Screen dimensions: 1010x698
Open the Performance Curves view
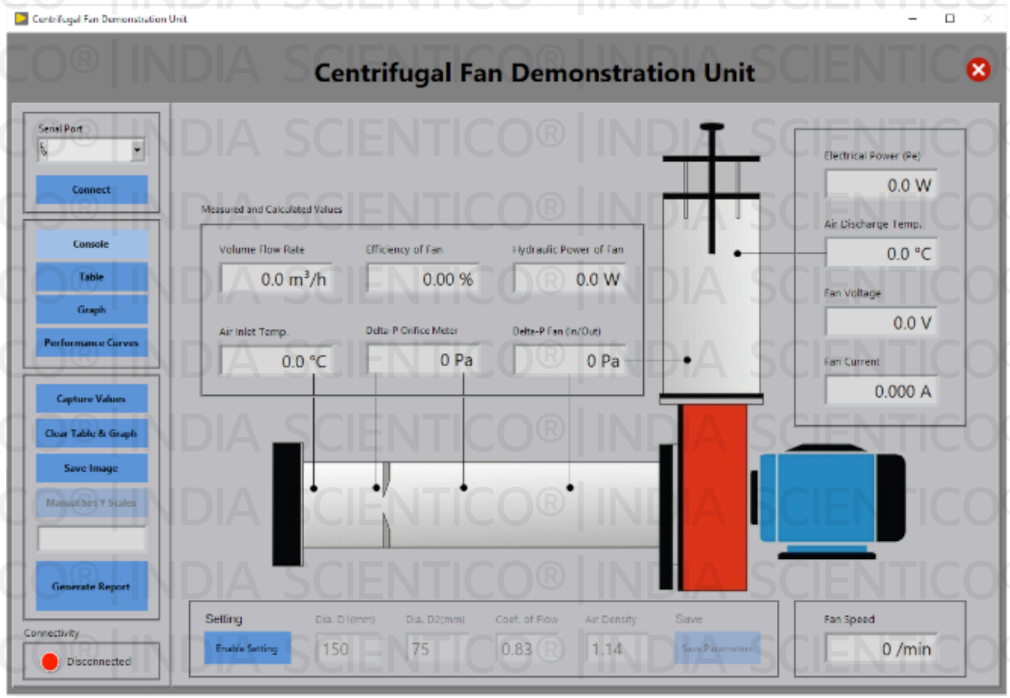click(x=92, y=342)
